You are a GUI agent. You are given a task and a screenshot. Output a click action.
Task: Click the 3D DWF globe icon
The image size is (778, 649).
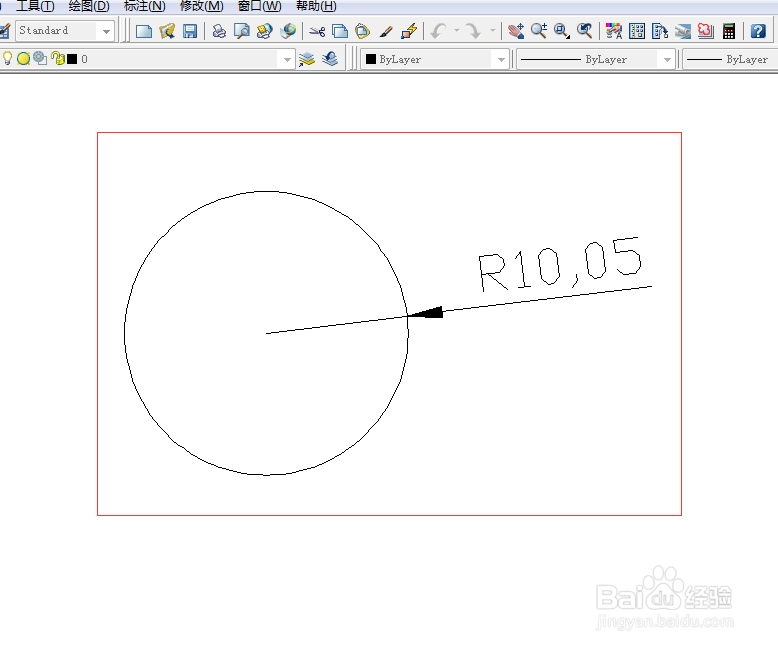[288, 31]
